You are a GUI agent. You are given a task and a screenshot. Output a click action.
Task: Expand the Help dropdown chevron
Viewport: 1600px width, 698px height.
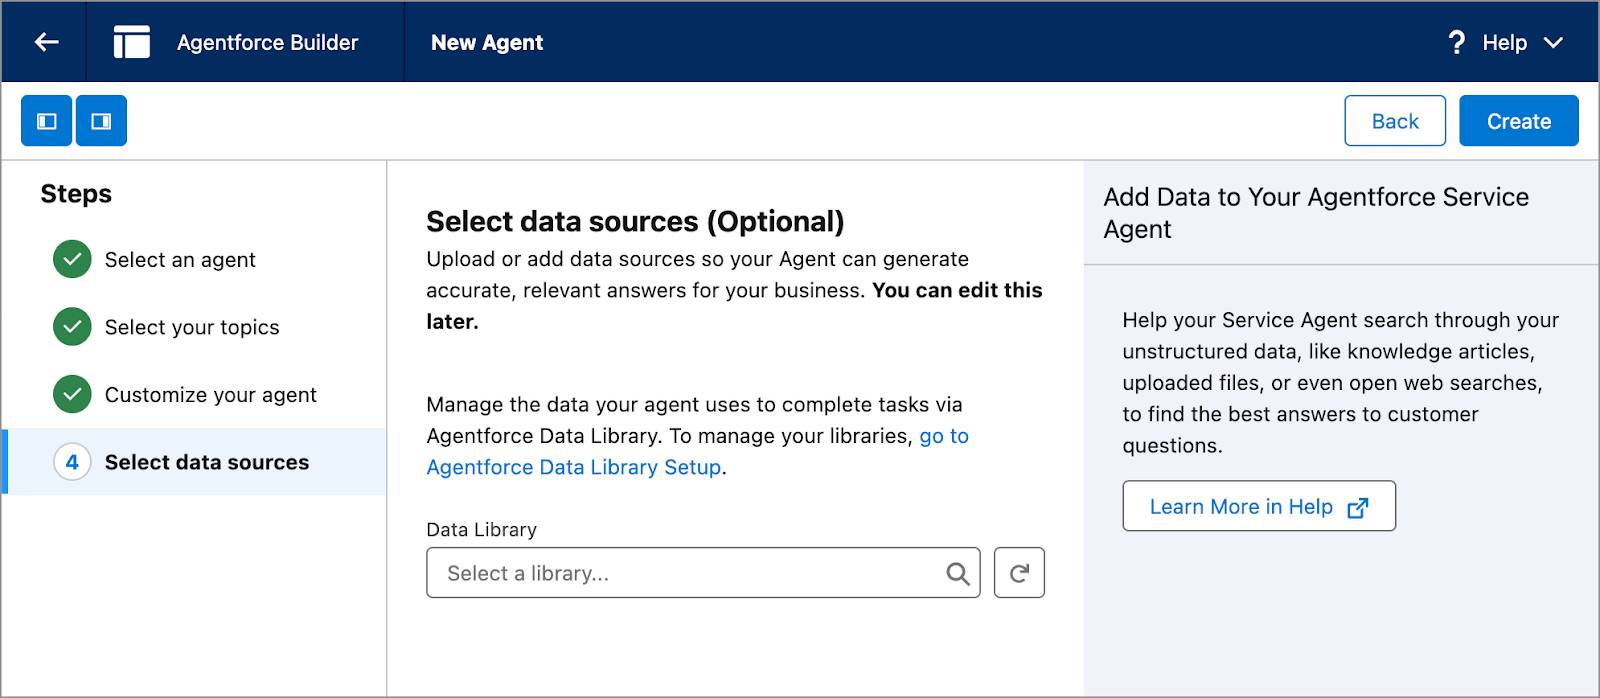[1553, 42]
